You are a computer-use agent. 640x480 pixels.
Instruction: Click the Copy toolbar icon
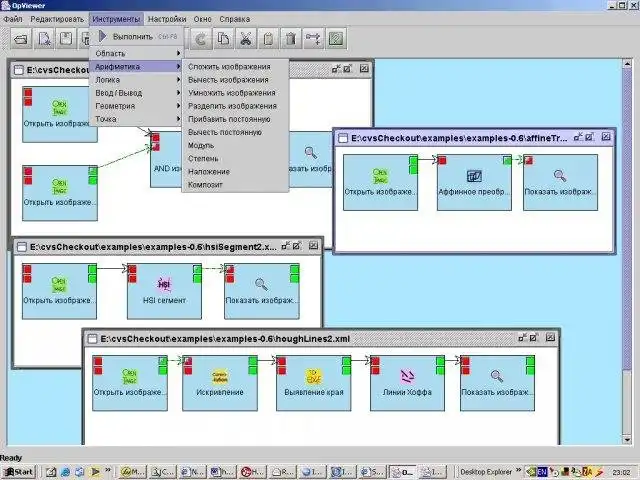[x=223, y=39]
